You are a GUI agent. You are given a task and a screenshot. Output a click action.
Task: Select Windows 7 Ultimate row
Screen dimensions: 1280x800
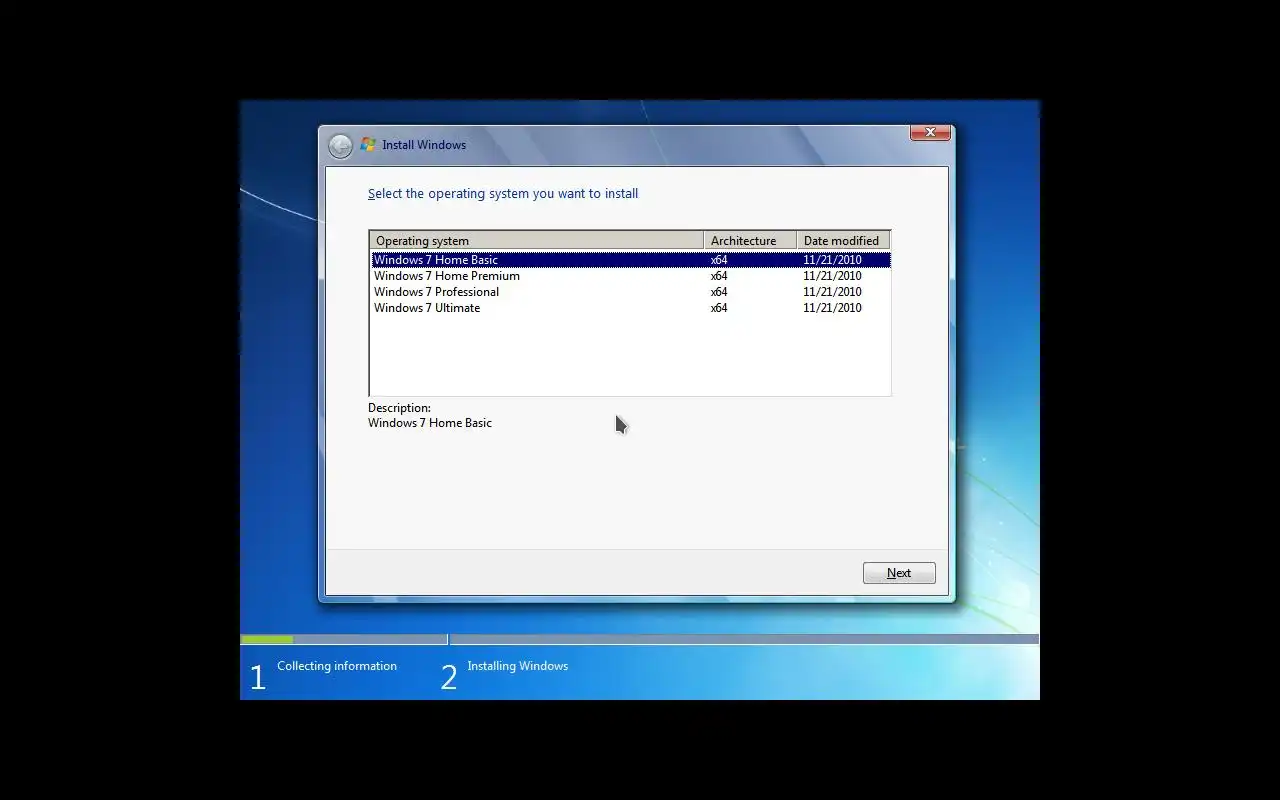(630, 308)
